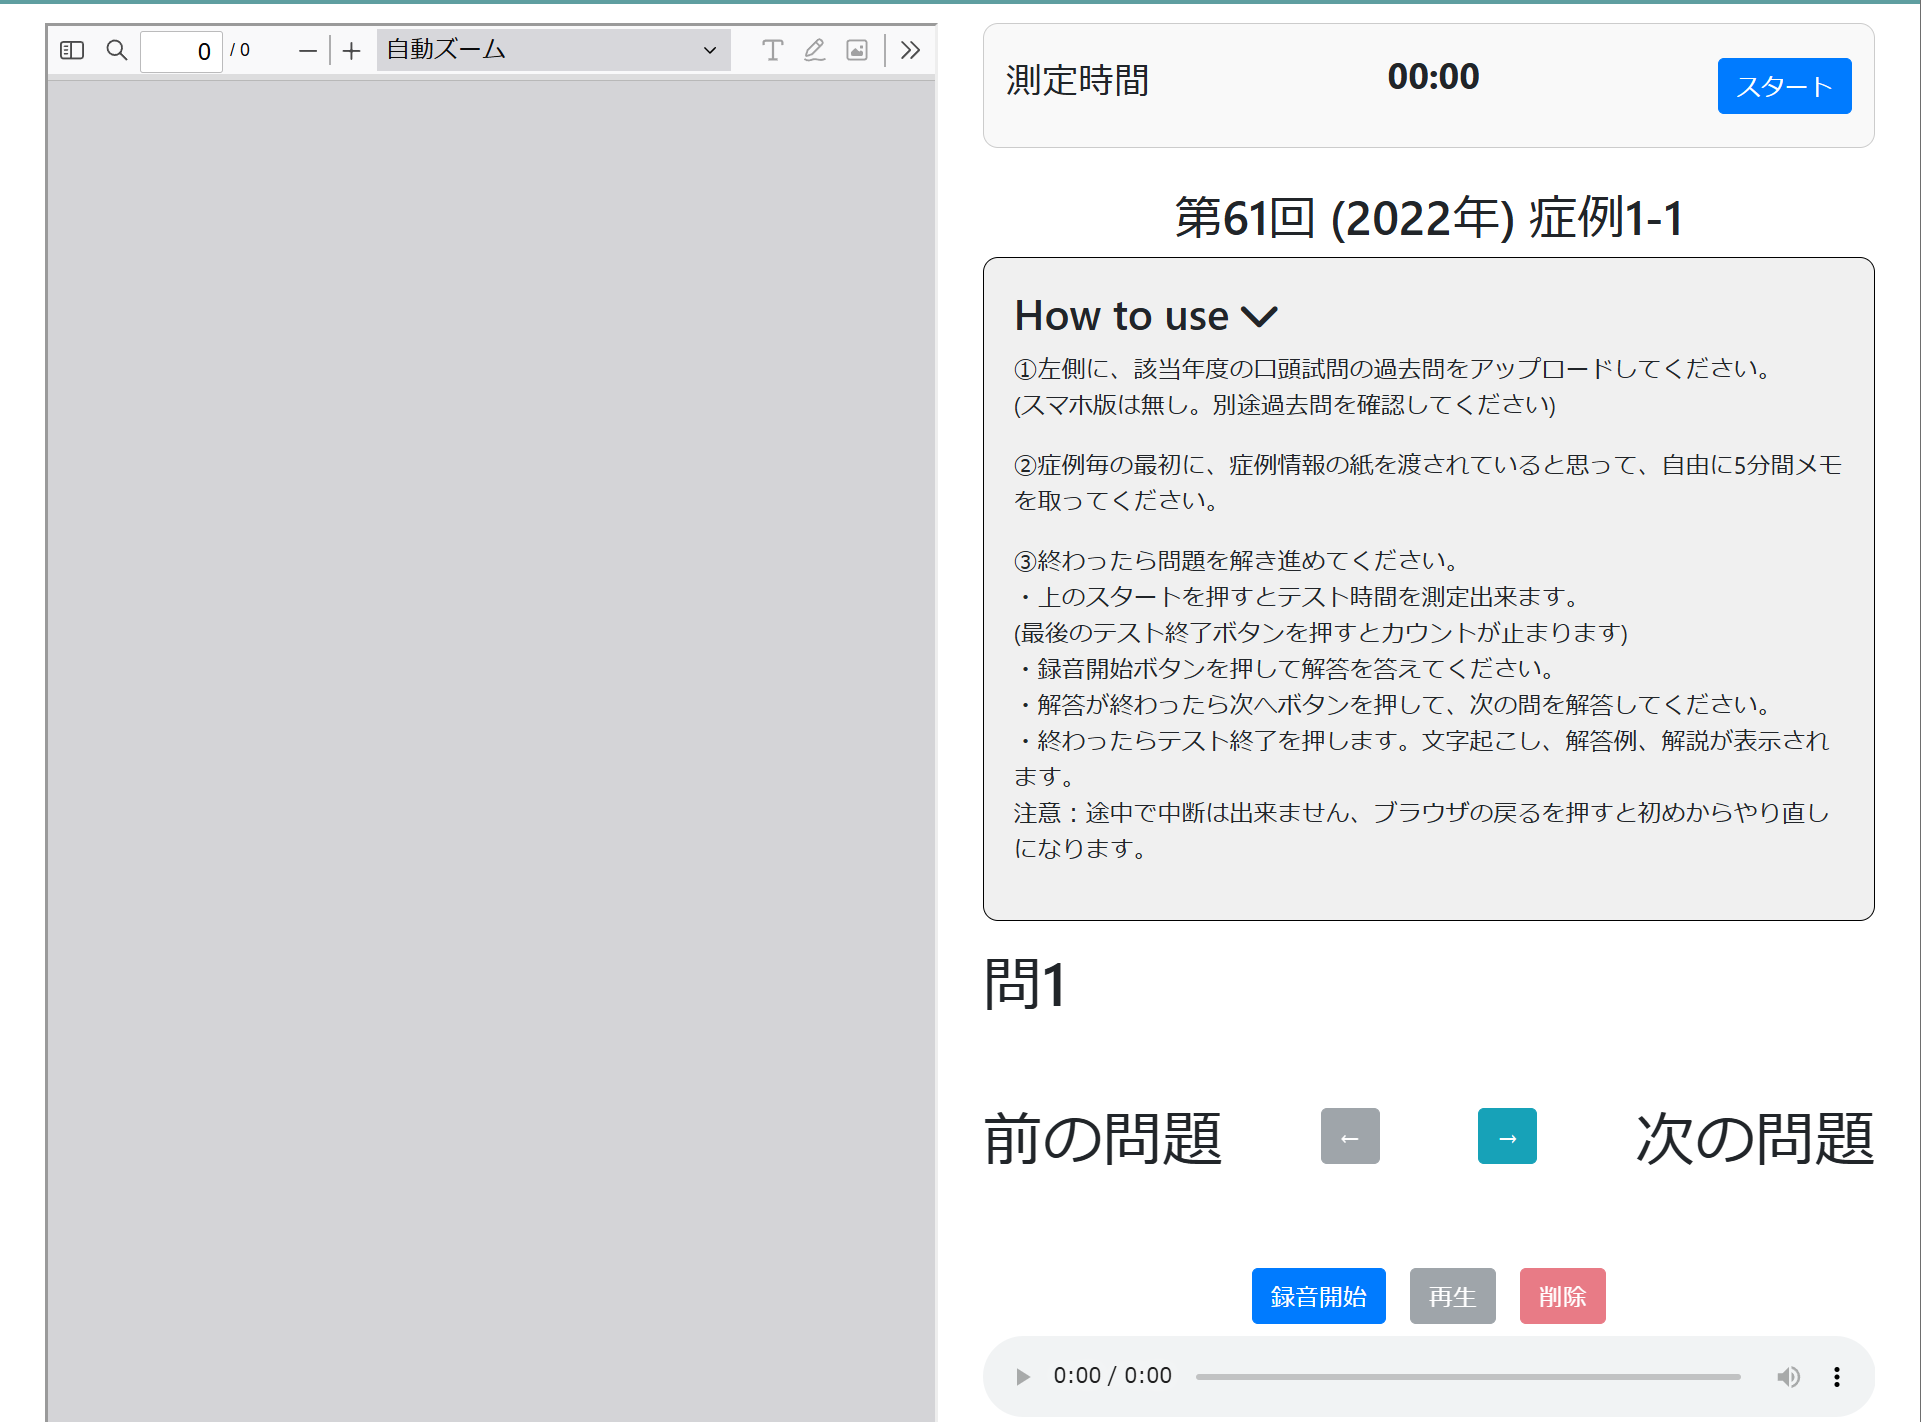
Task: Go to 次の問題 with the arrow
Action: pos(1507,1136)
